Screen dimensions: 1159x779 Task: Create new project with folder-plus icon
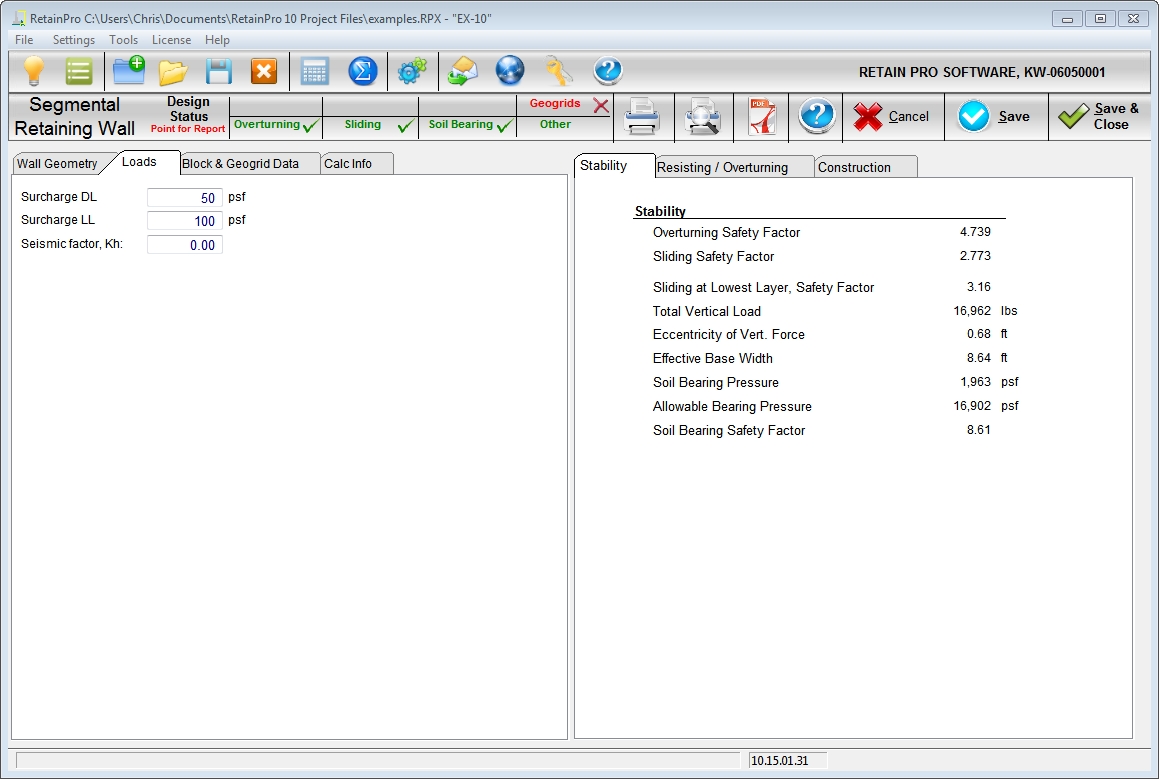(128, 72)
